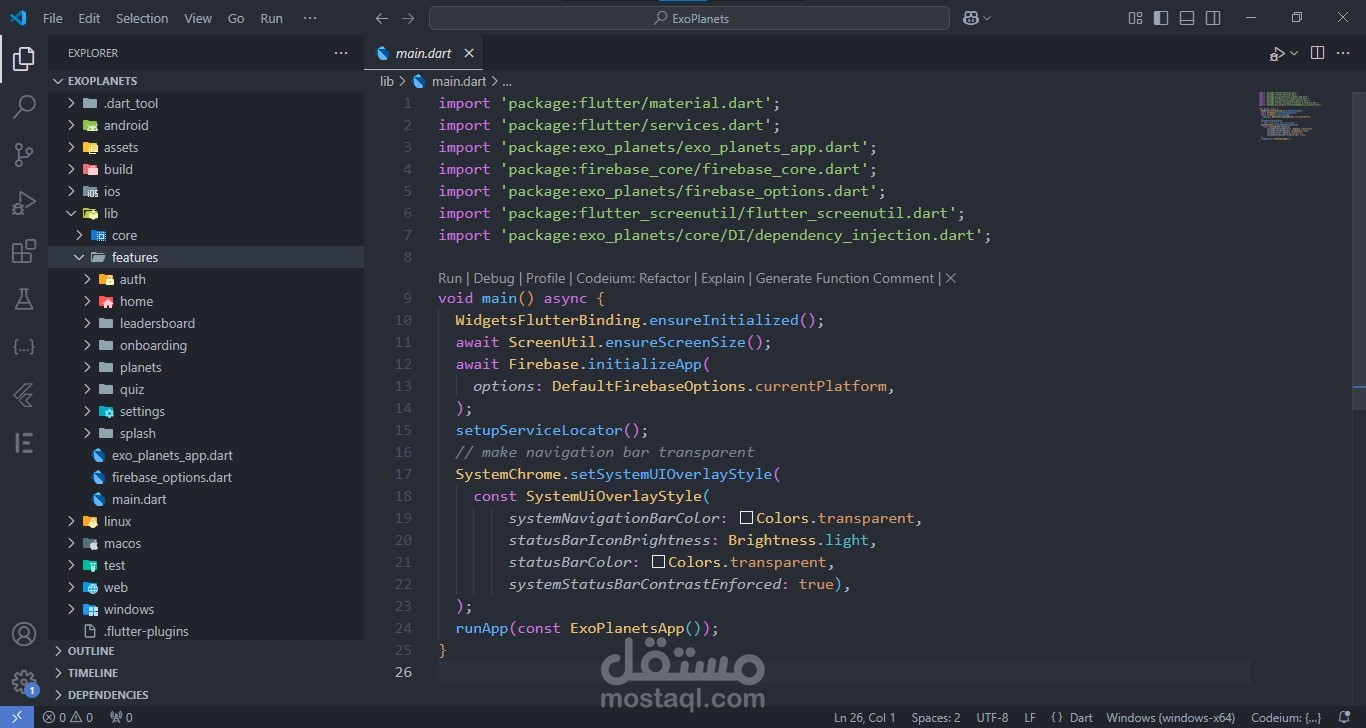
Task: Click the VS Code logo icon
Action: click(x=18, y=18)
